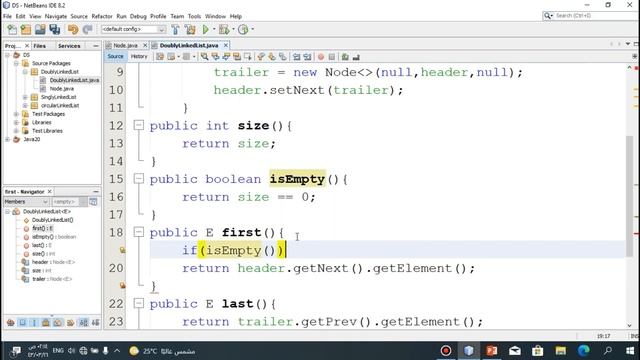Toggle Fully Qualified Names in Navigator
This screenshot has width=640, height=360.
pos(71,322)
